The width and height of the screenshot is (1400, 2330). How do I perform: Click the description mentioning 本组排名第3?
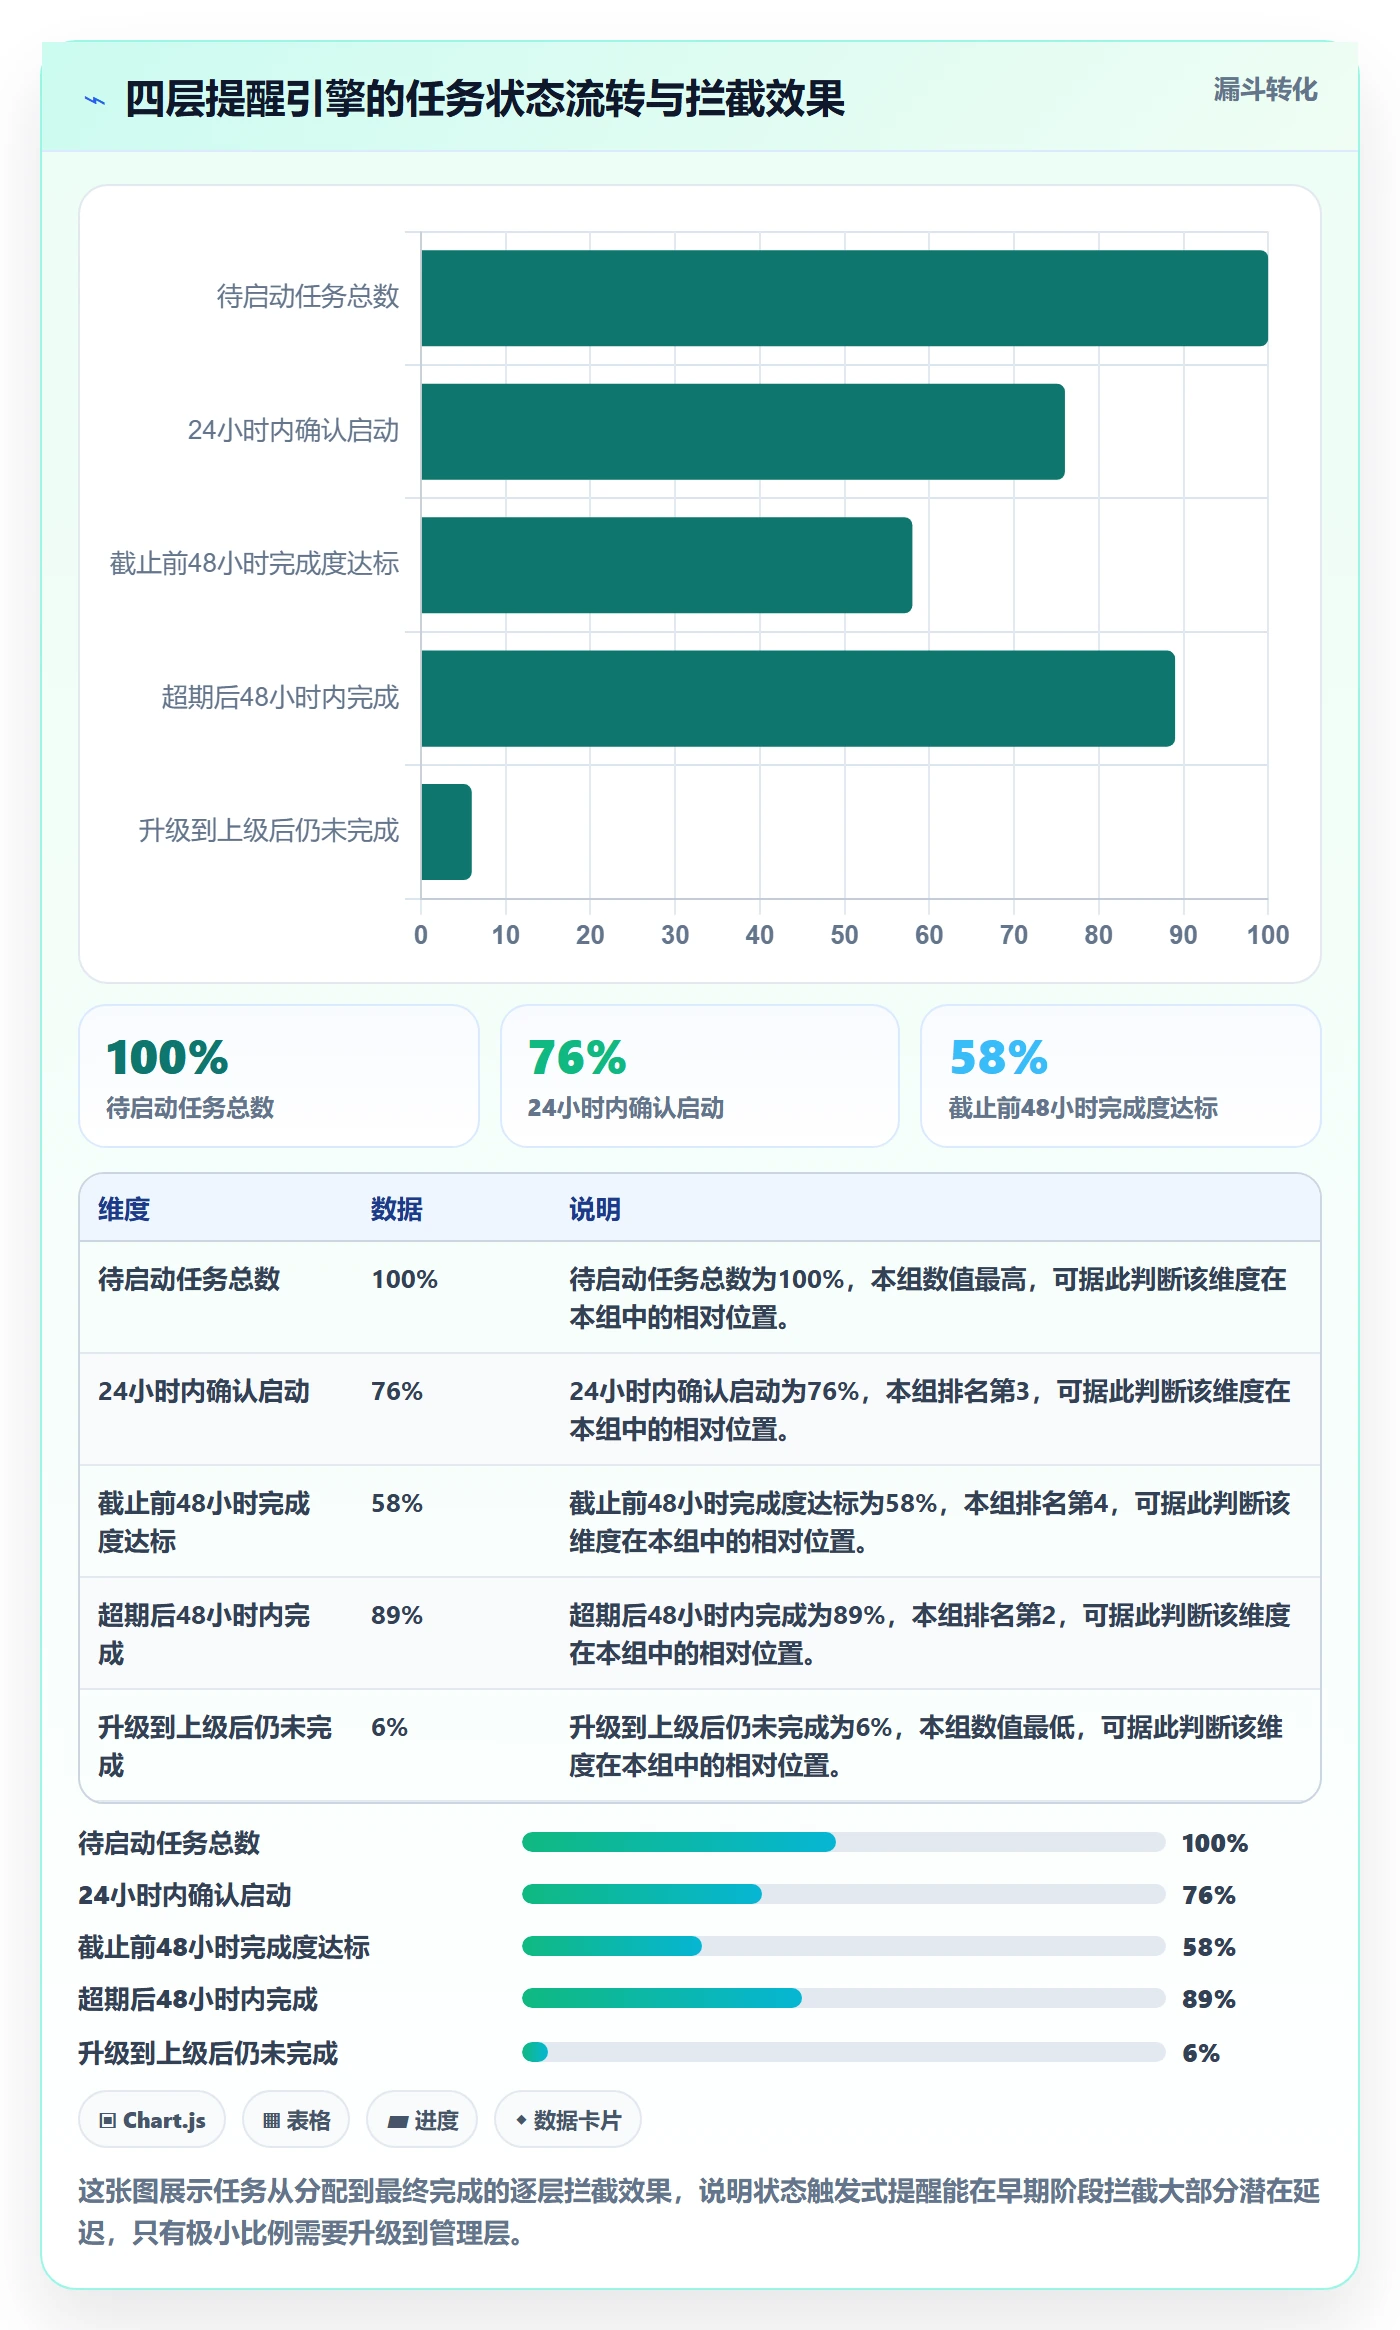click(930, 1410)
